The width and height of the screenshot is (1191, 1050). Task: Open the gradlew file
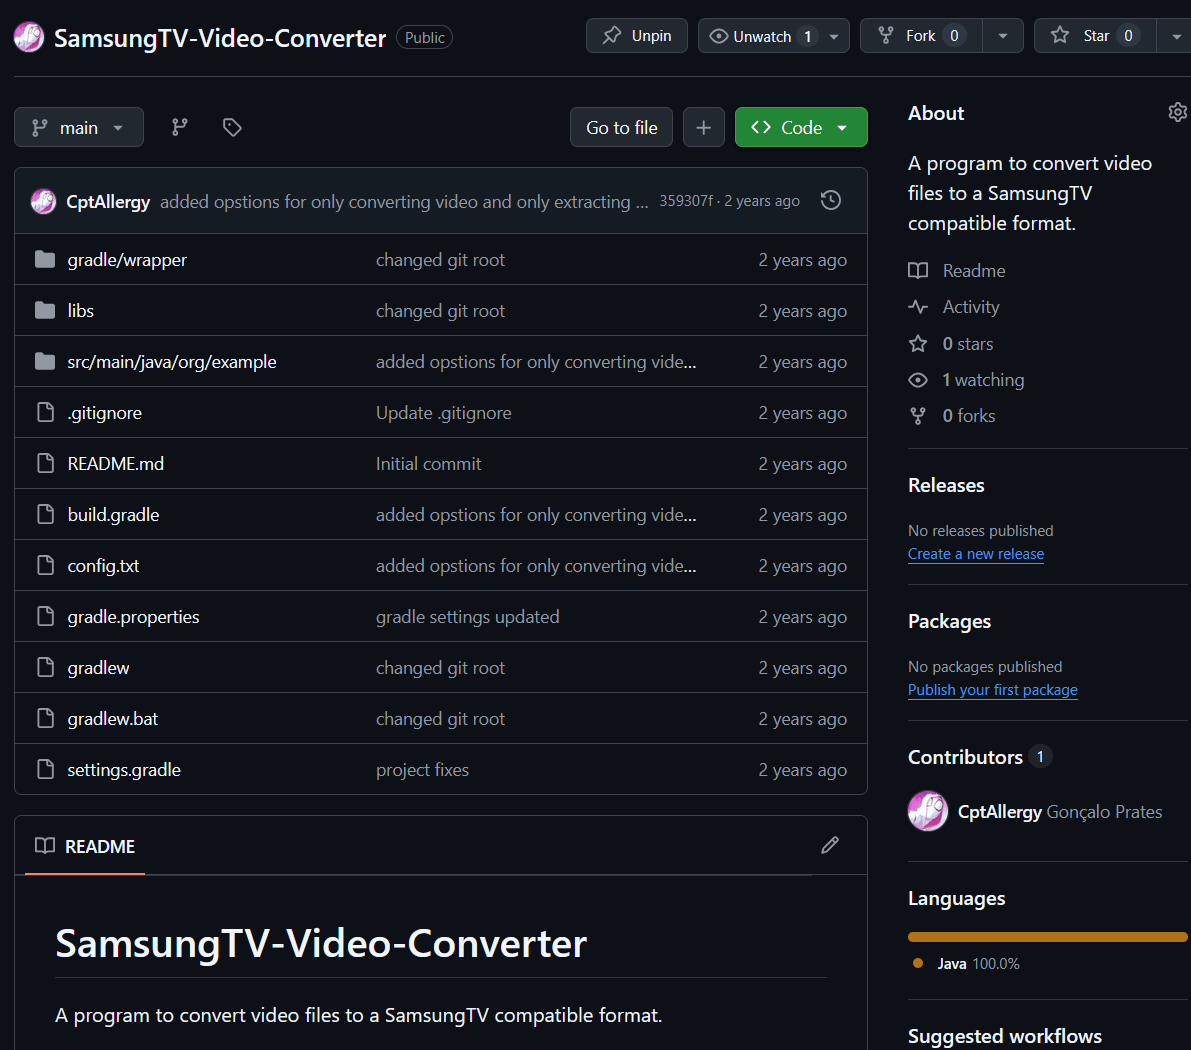pyautogui.click(x=98, y=667)
